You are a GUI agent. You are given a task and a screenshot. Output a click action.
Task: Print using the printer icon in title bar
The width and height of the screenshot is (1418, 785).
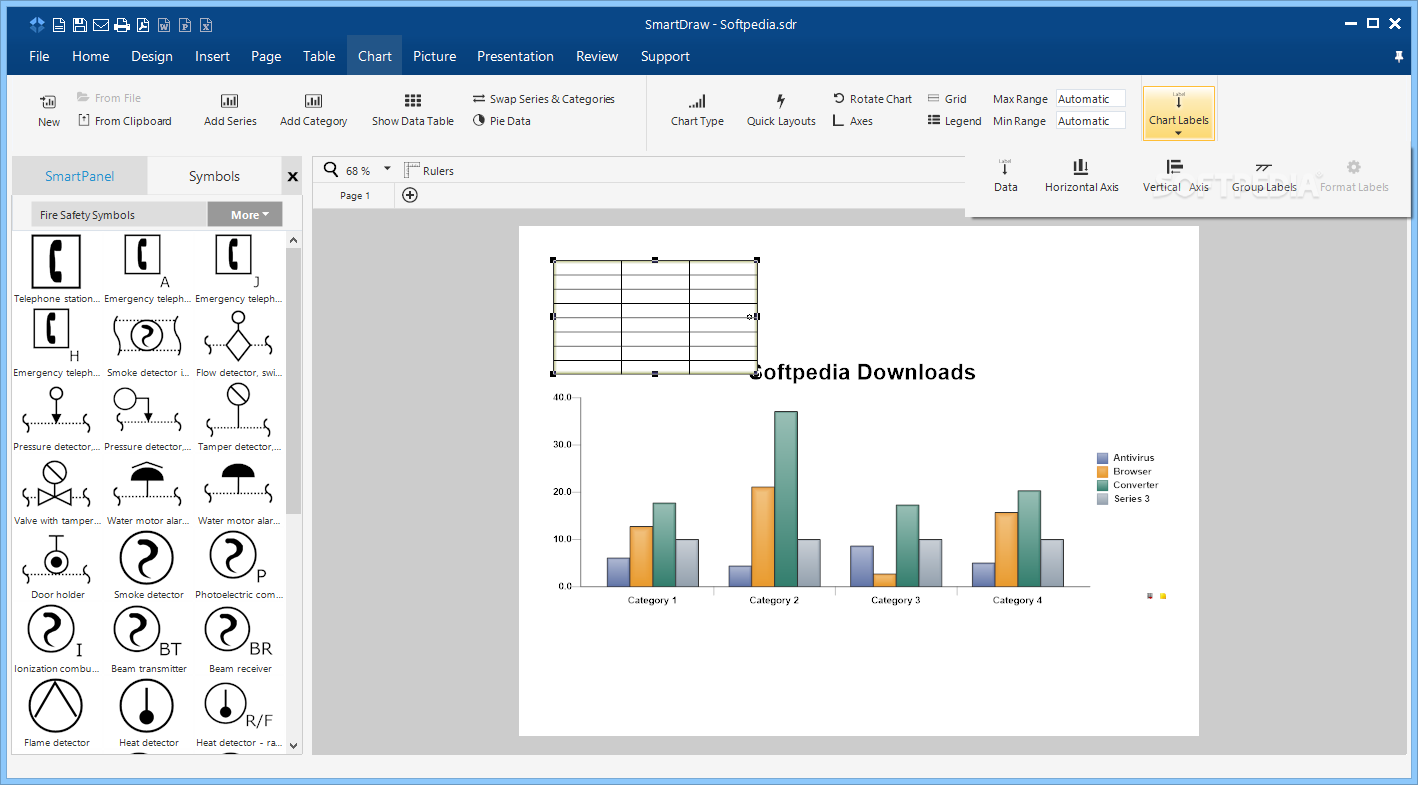click(x=122, y=25)
